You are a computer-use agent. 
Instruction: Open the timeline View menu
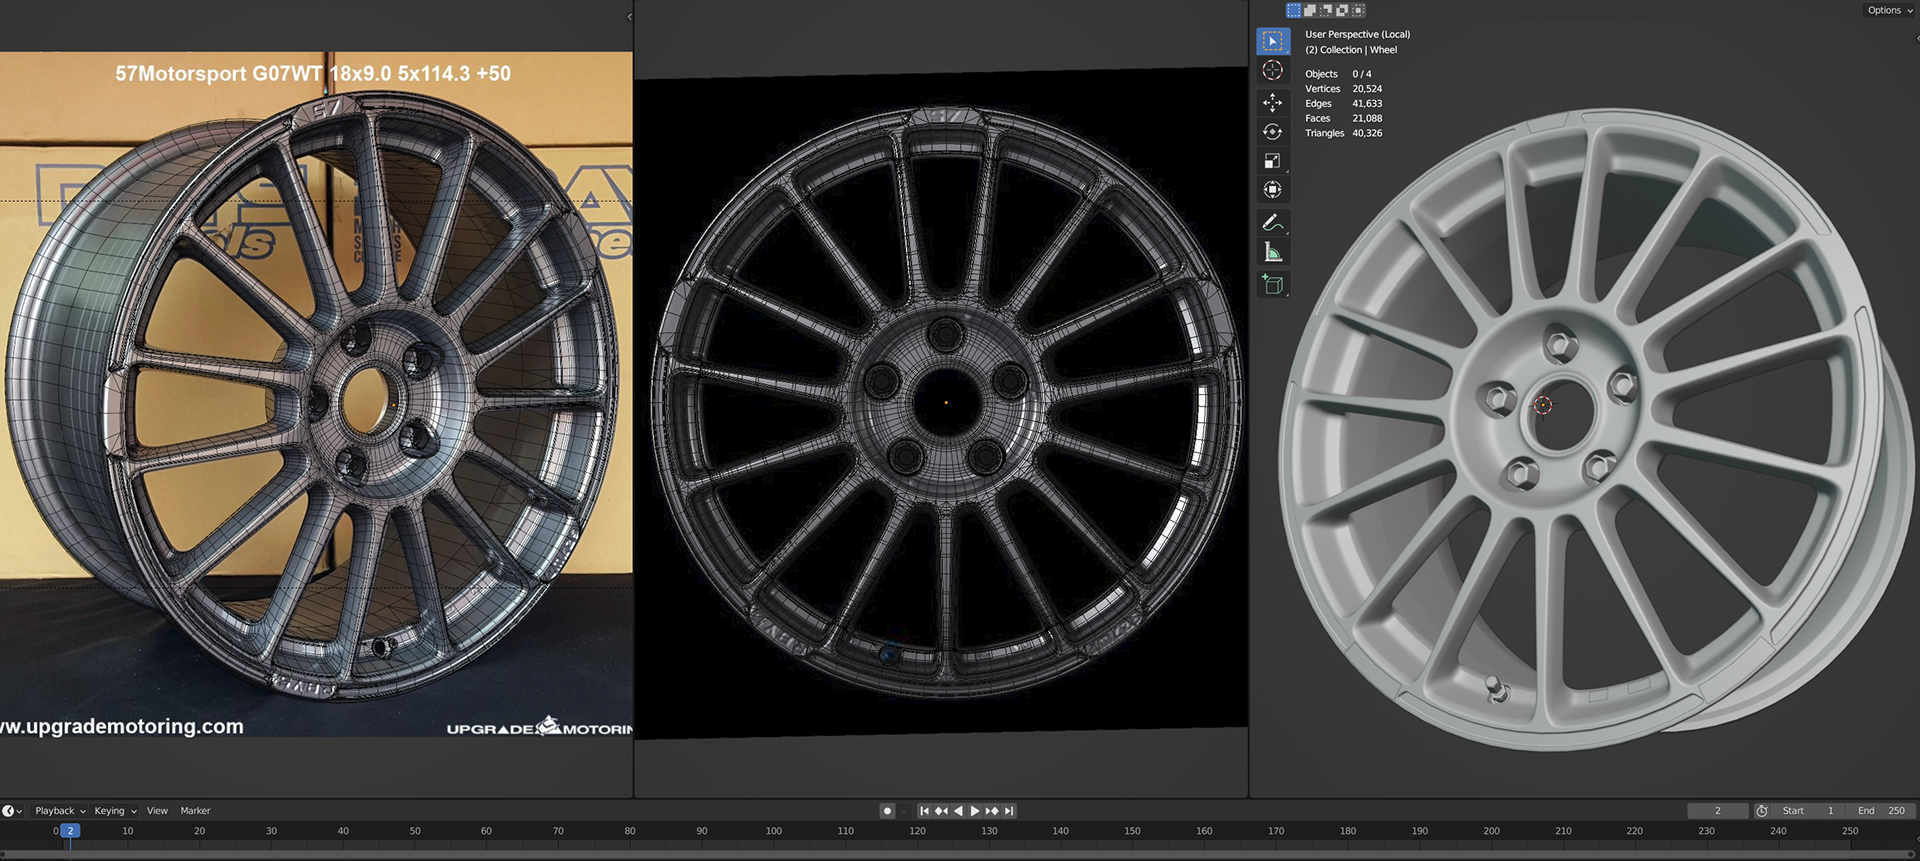pyautogui.click(x=157, y=811)
